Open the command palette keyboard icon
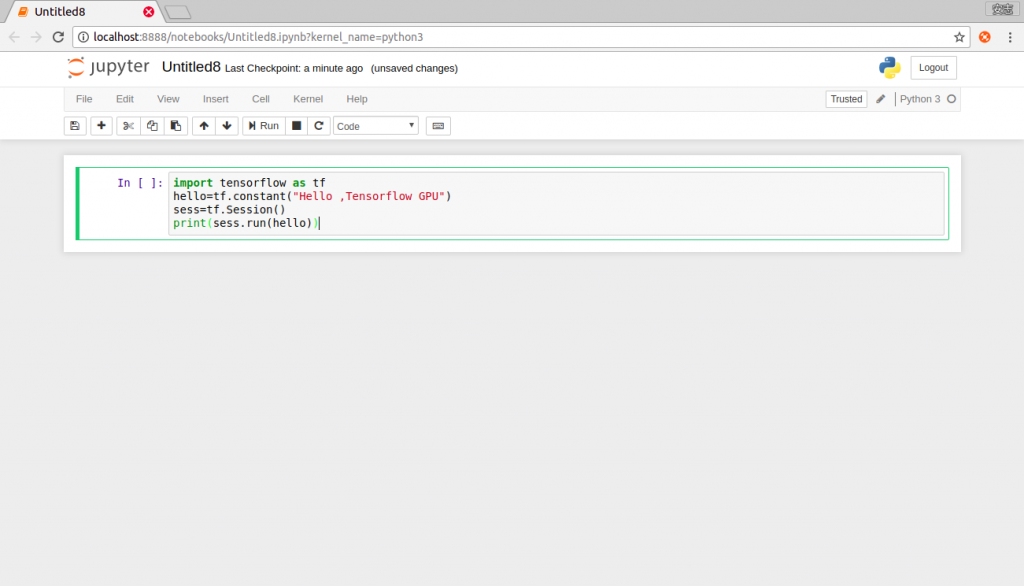The width and height of the screenshot is (1024, 586). click(438, 126)
